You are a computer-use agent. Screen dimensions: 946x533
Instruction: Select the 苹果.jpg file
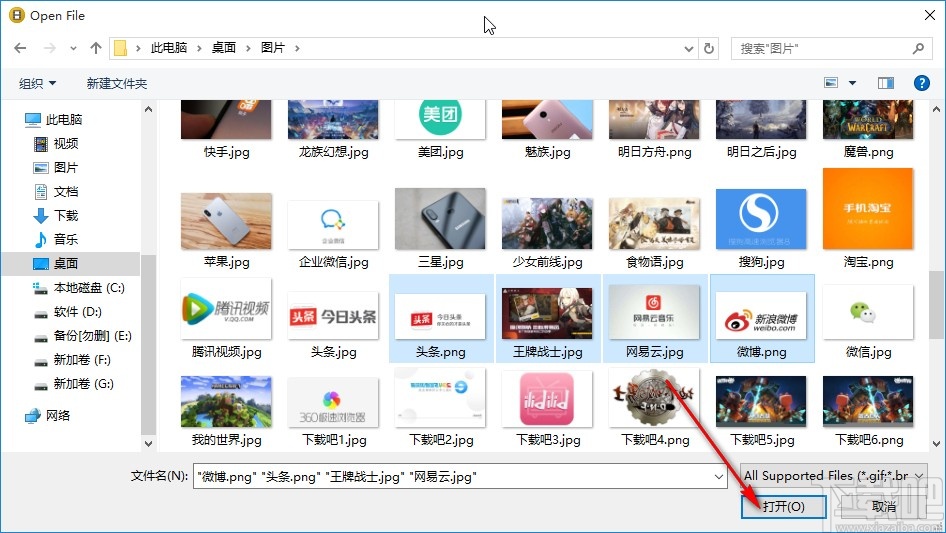[226, 231]
